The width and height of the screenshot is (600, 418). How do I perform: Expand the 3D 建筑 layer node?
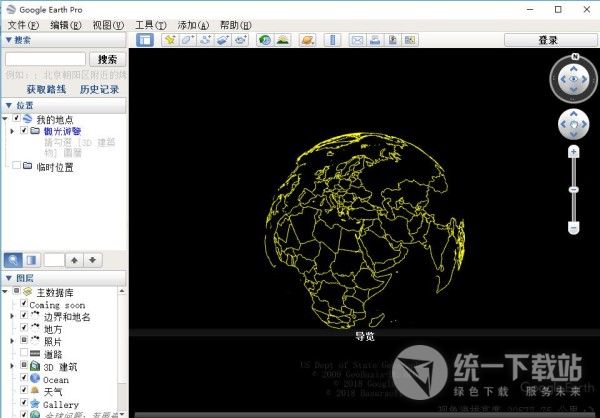click(x=12, y=366)
